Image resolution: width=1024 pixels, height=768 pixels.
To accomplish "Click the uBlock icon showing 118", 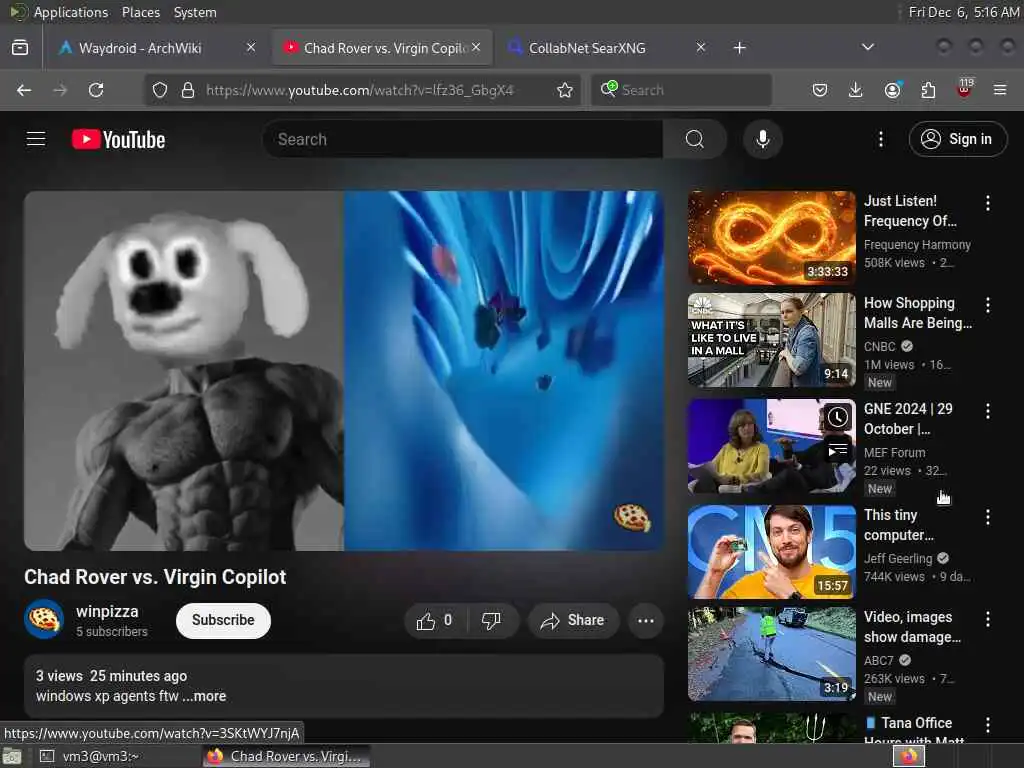I will pos(965,89).
